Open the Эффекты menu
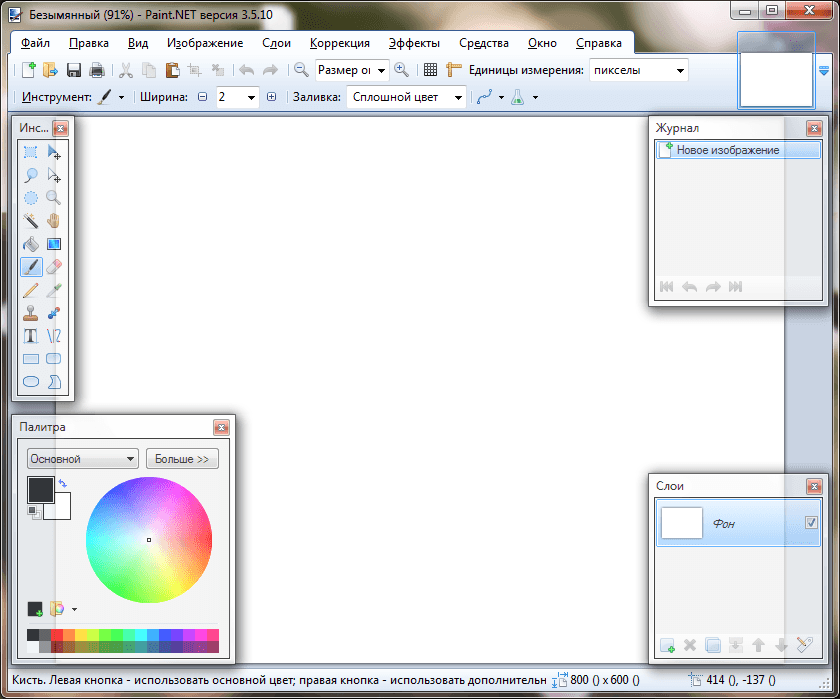Viewport: 840px width, 699px height. click(414, 43)
